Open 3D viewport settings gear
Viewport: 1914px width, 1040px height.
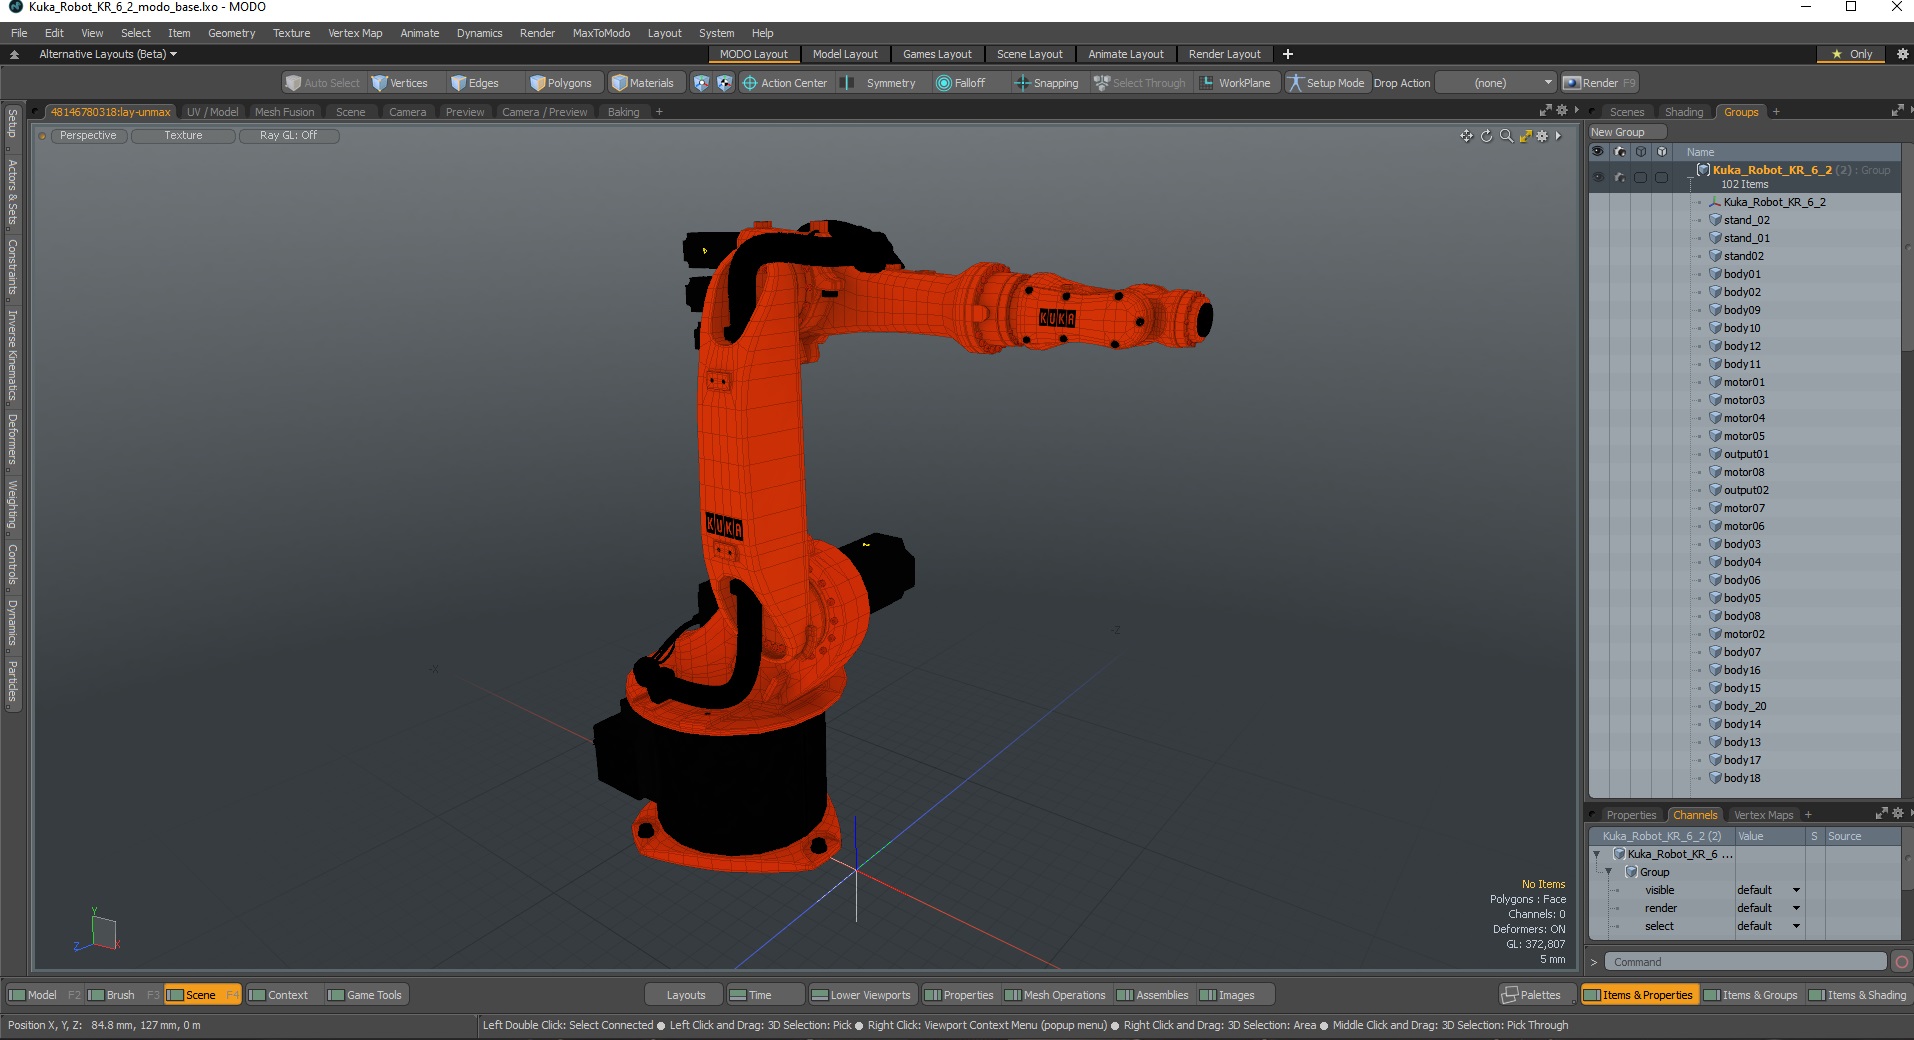click(x=1542, y=136)
